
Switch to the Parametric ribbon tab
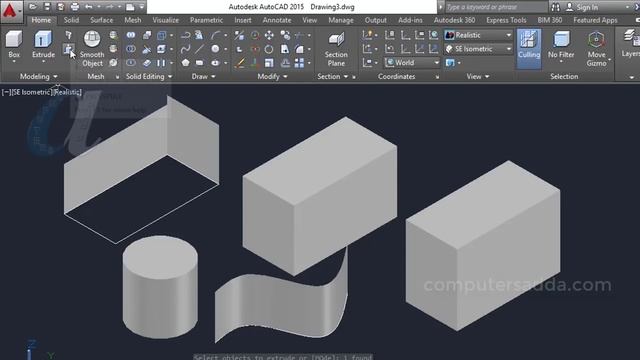point(207,20)
